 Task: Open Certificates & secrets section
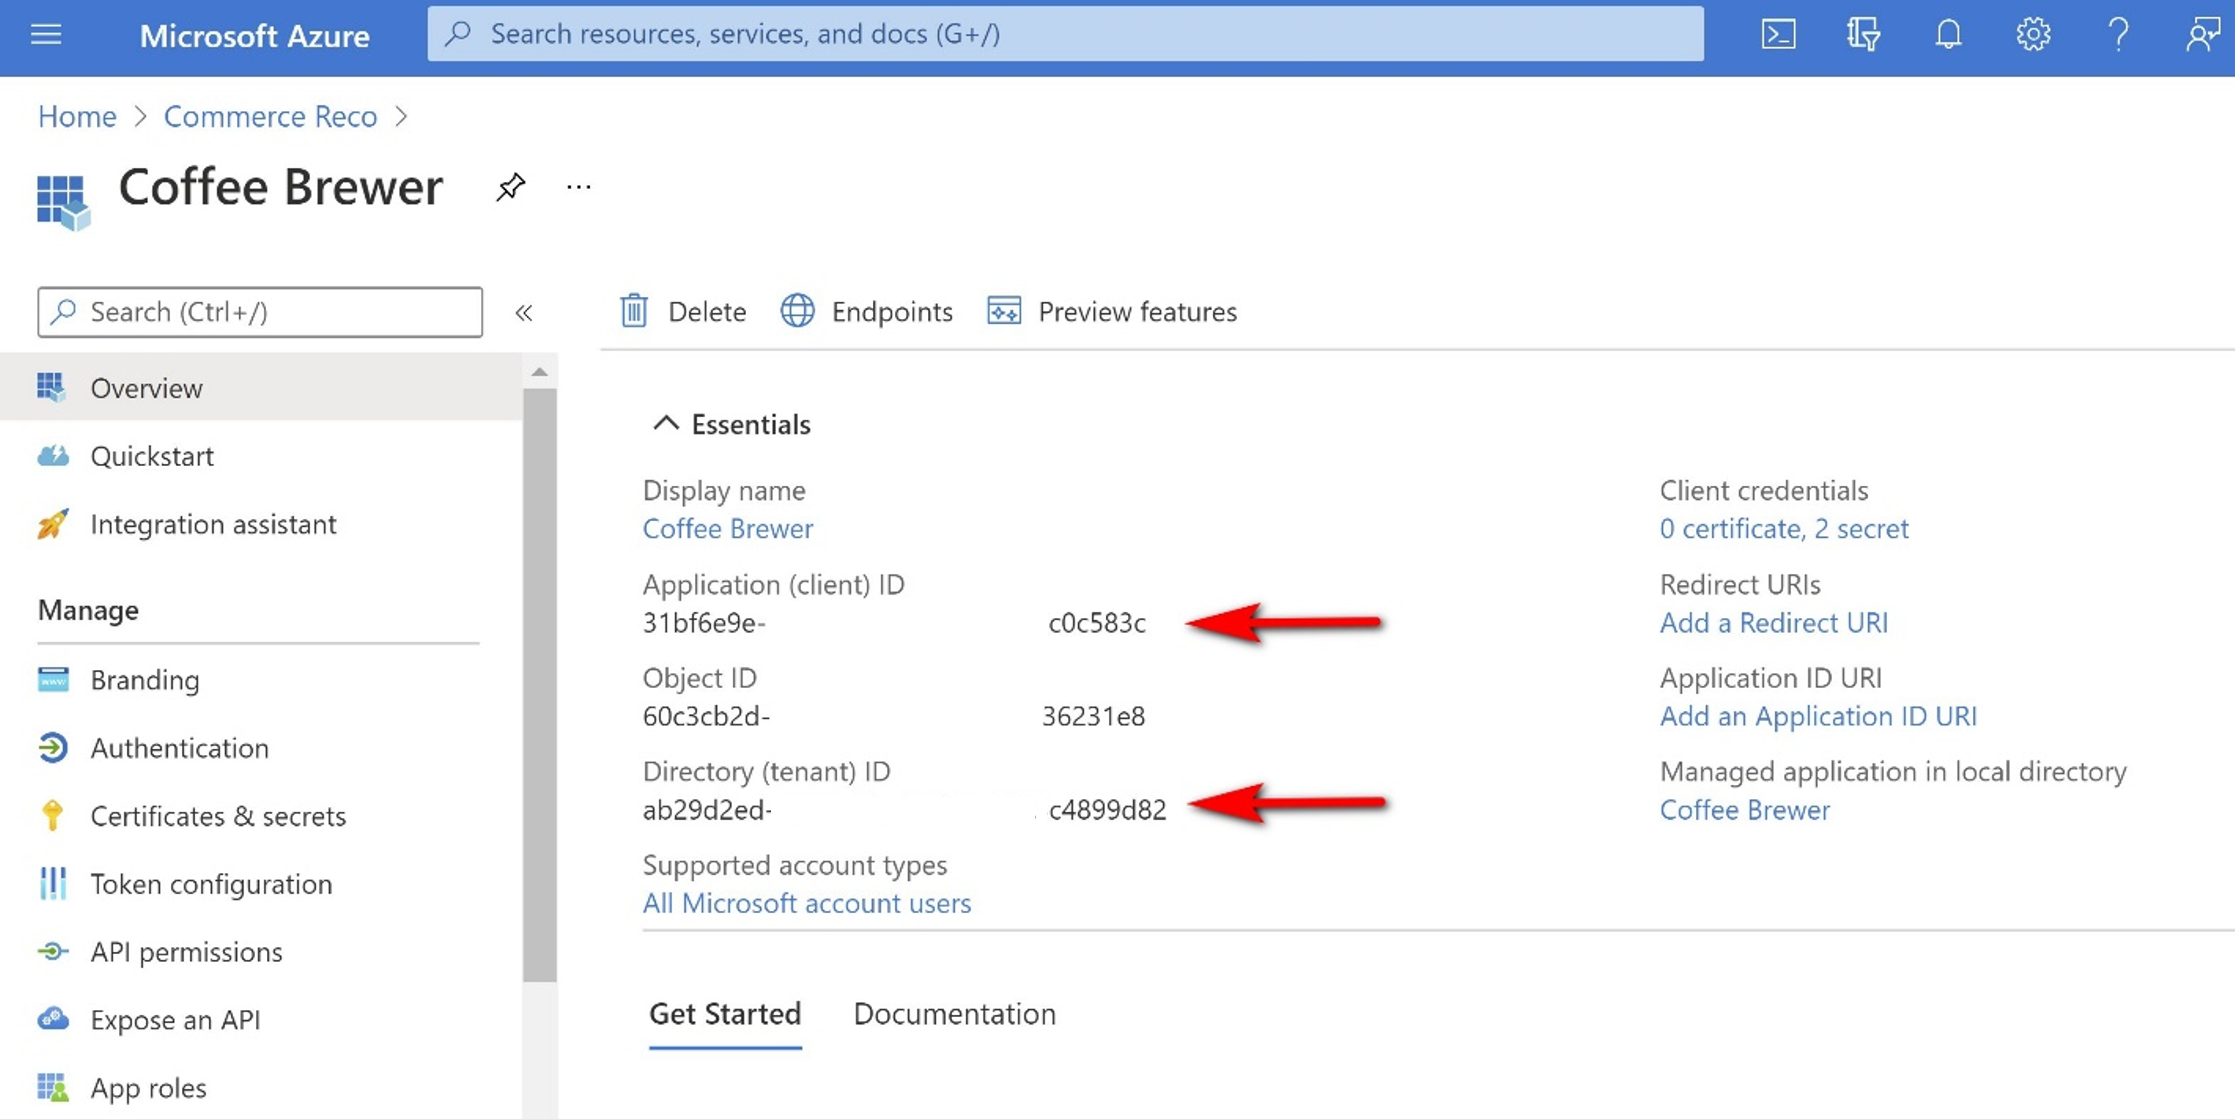217,814
